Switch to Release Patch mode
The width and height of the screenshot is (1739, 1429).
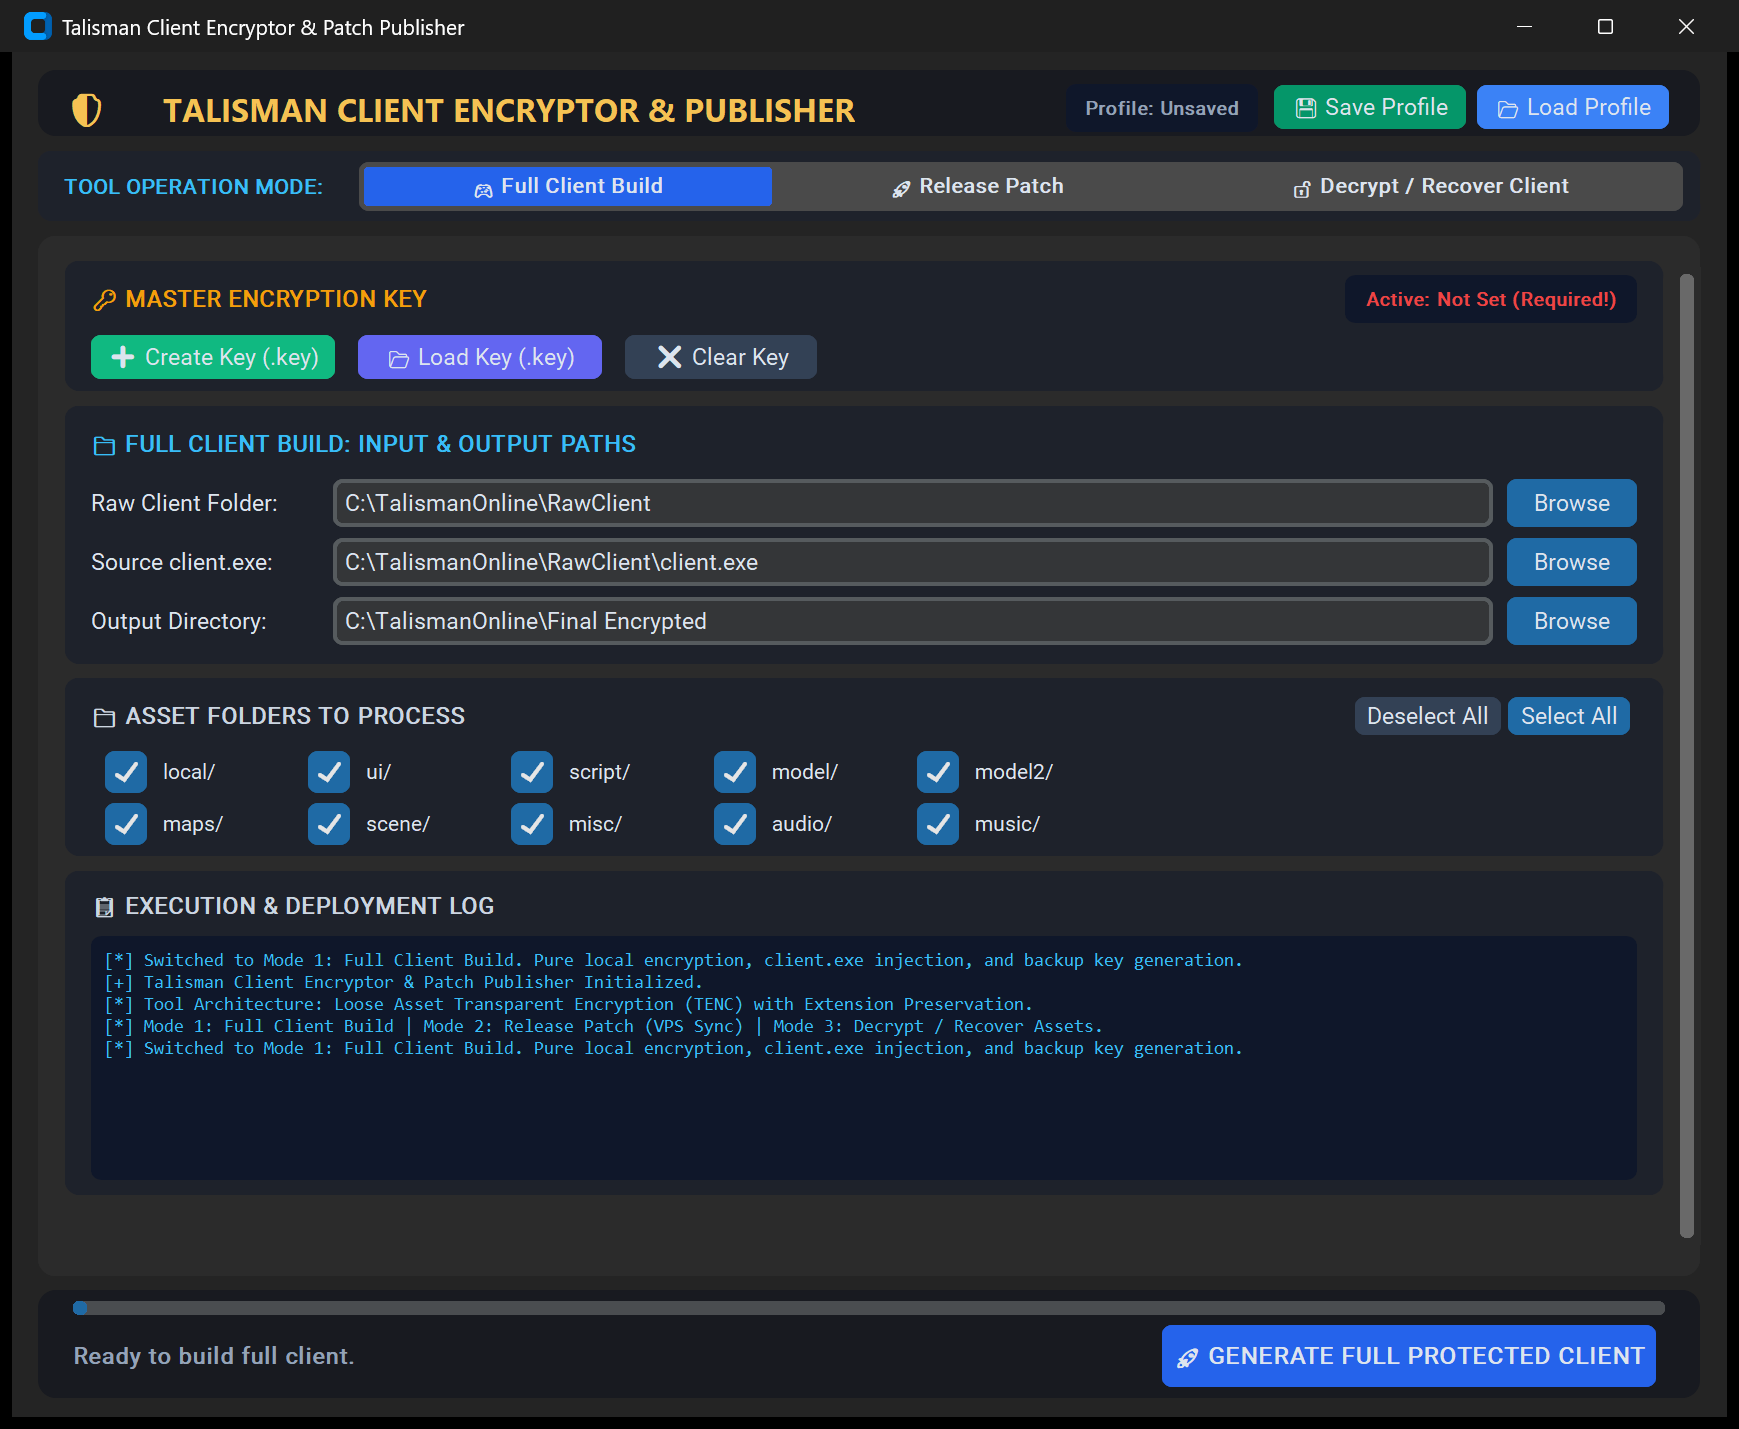pyautogui.click(x=978, y=186)
